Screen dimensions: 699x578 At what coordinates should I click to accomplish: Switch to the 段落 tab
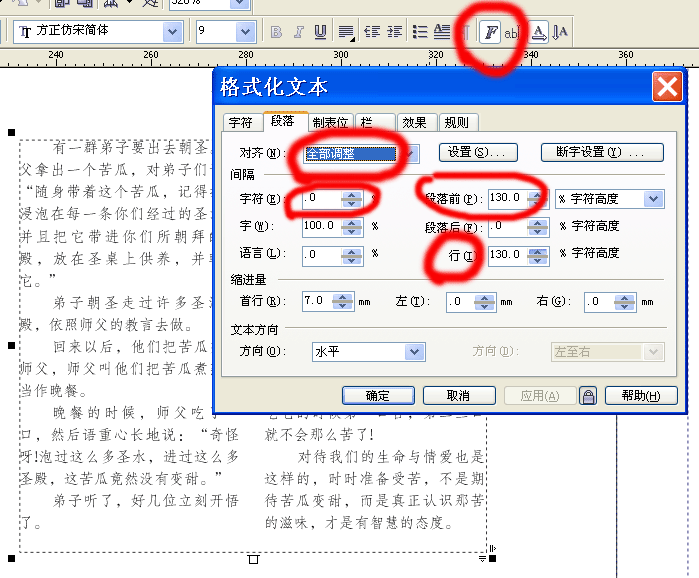[284, 121]
